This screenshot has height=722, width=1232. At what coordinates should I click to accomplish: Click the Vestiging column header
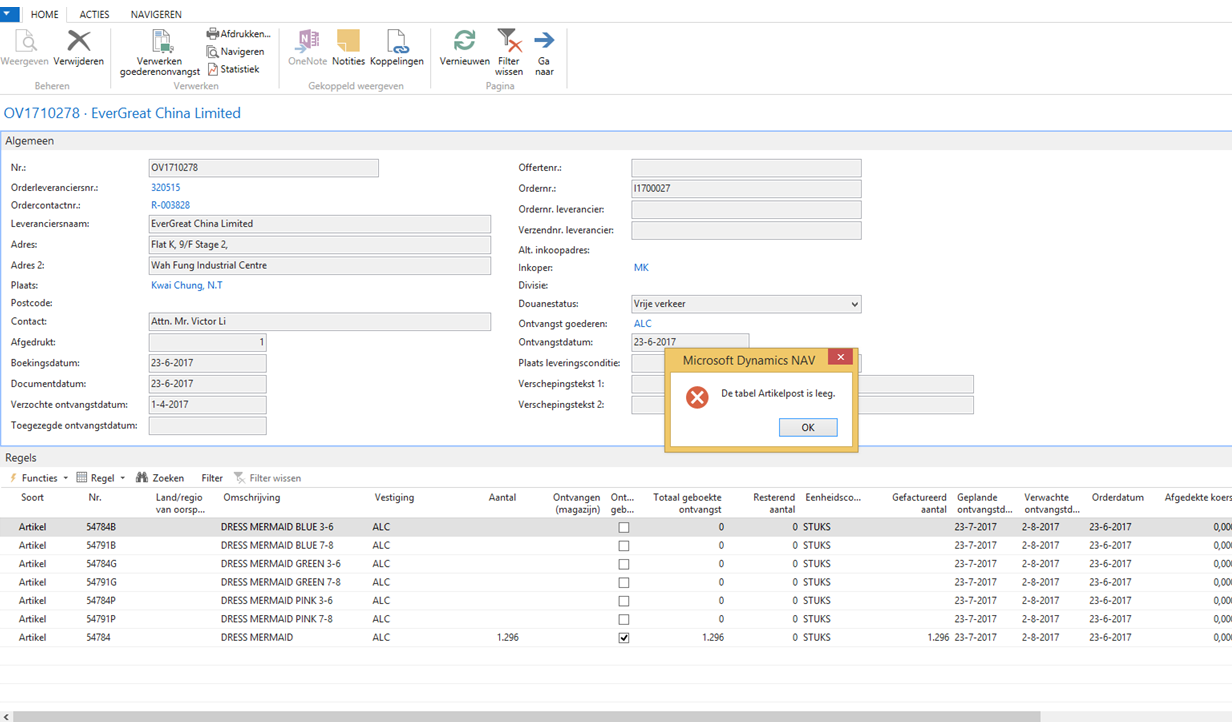tap(394, 497)
